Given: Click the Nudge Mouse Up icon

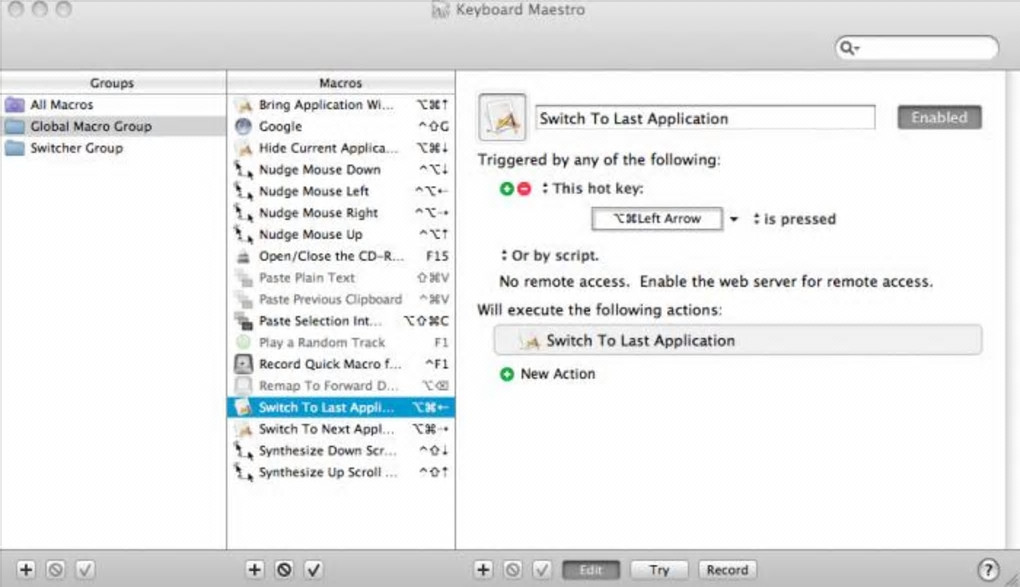Looking at the screenshot, I should point(243,234).
